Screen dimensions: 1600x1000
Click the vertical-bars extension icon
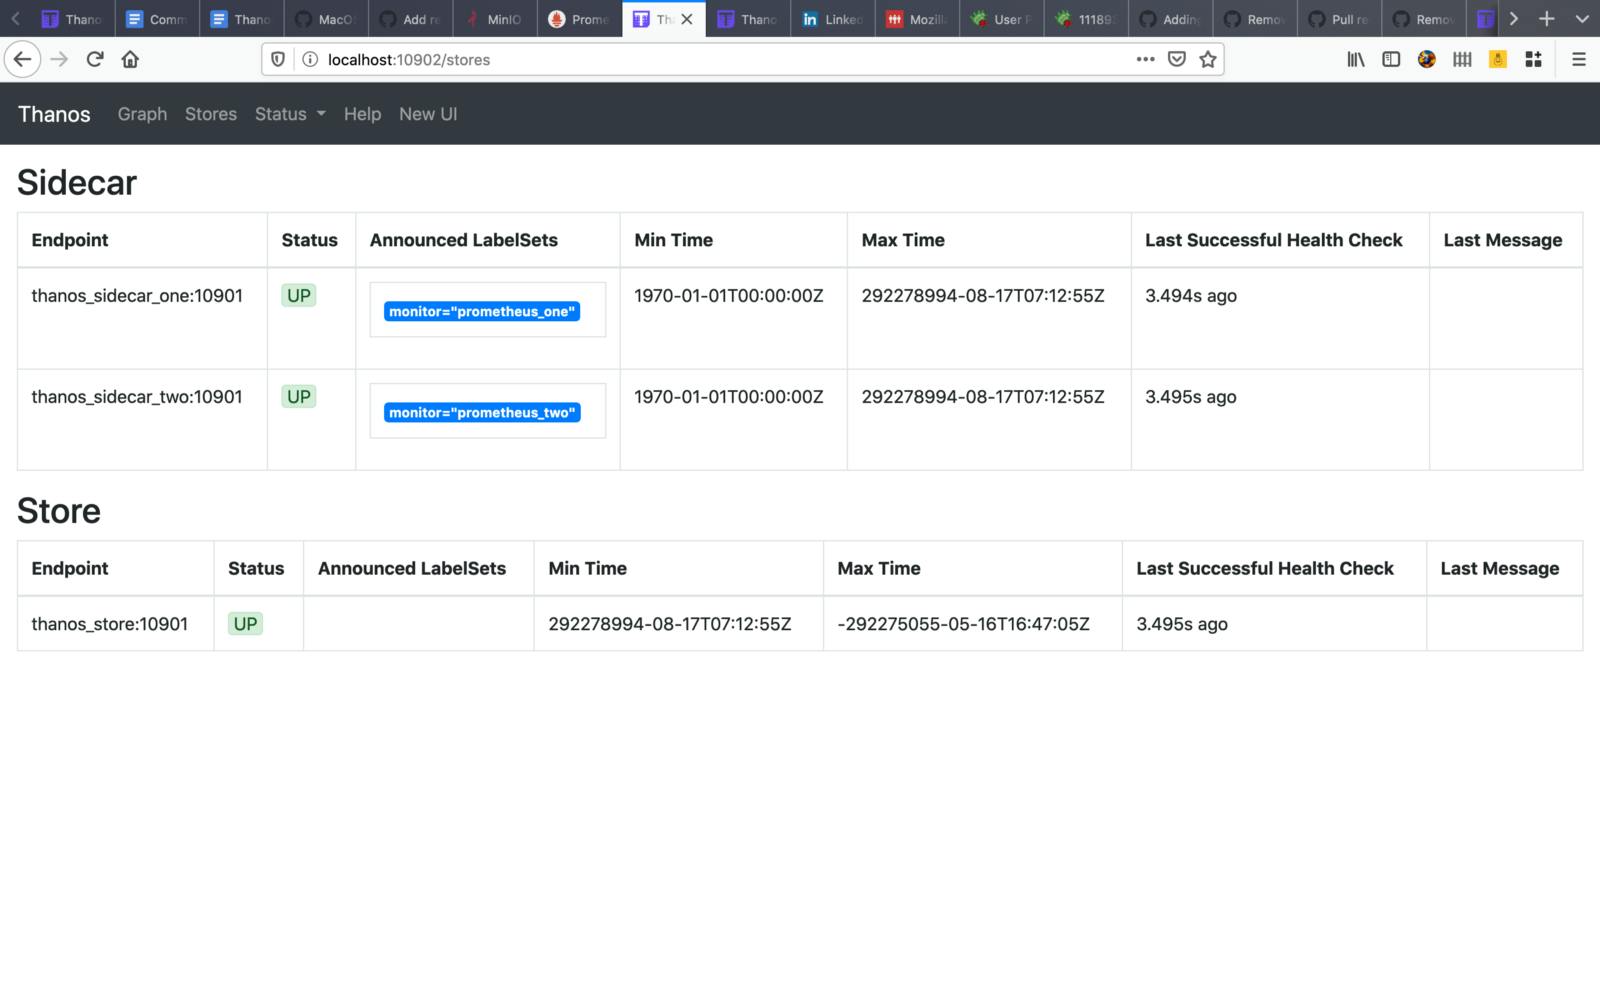tap(1462, 59)
